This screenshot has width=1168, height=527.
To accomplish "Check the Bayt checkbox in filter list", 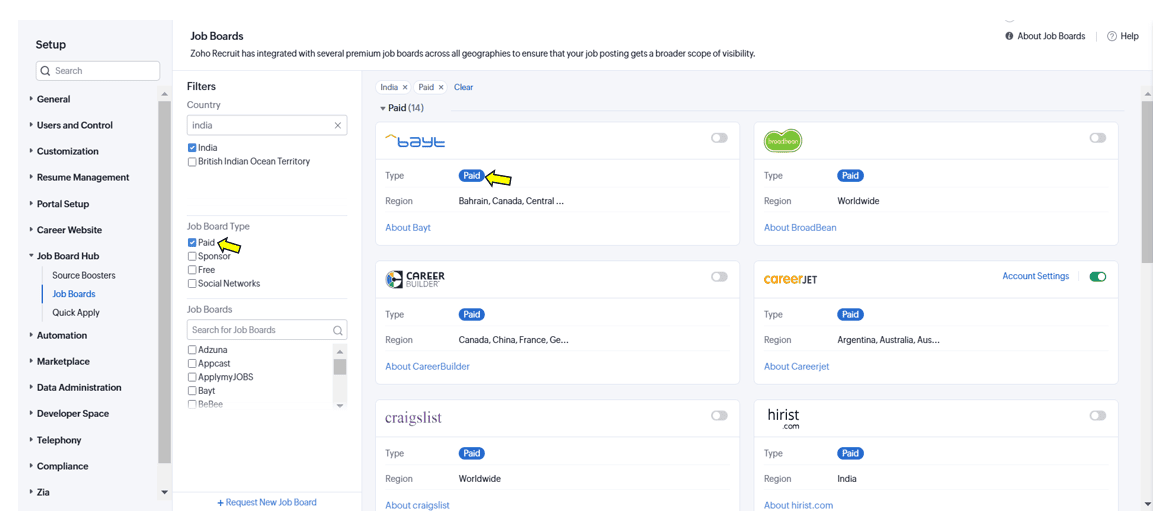I will [192, 391].
